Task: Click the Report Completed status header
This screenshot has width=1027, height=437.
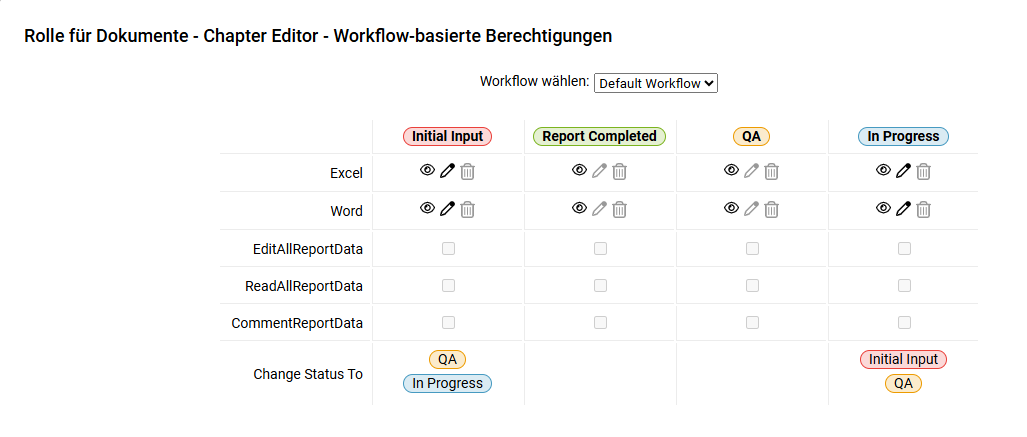Action: click(599, 136)
